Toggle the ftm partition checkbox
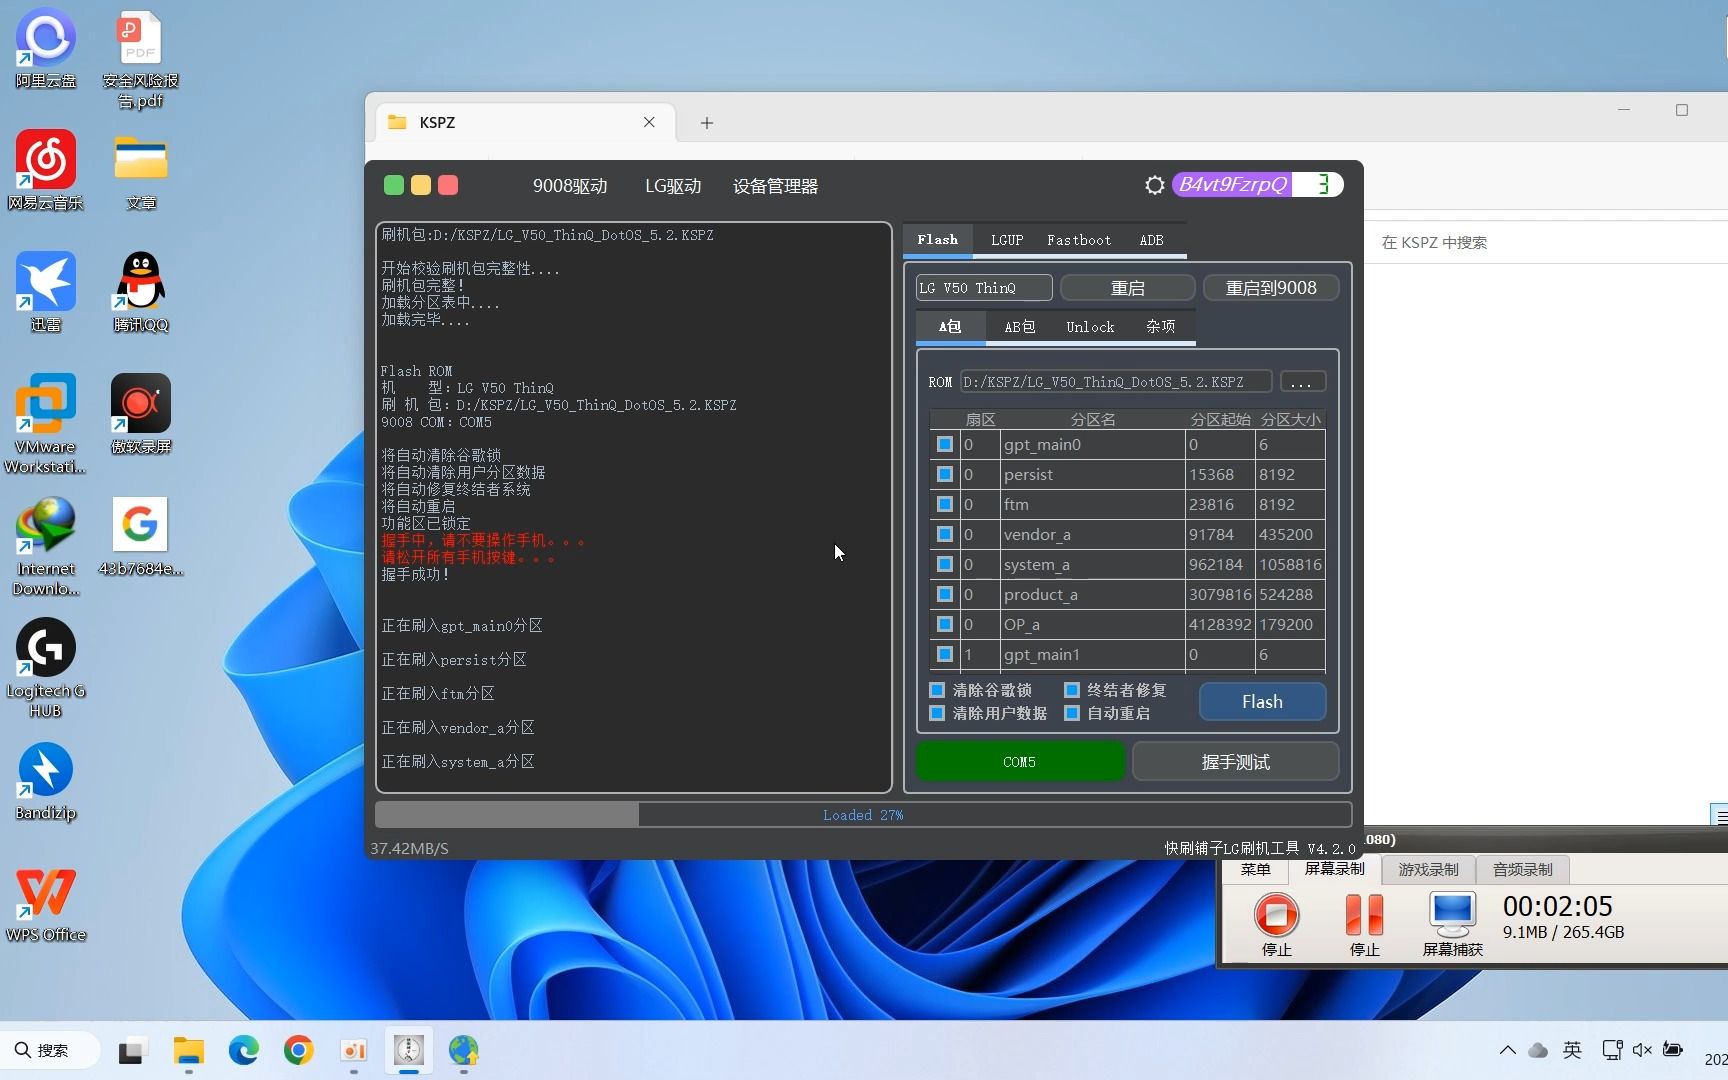Screen dimensions: 1728x1080 [944, 504]
